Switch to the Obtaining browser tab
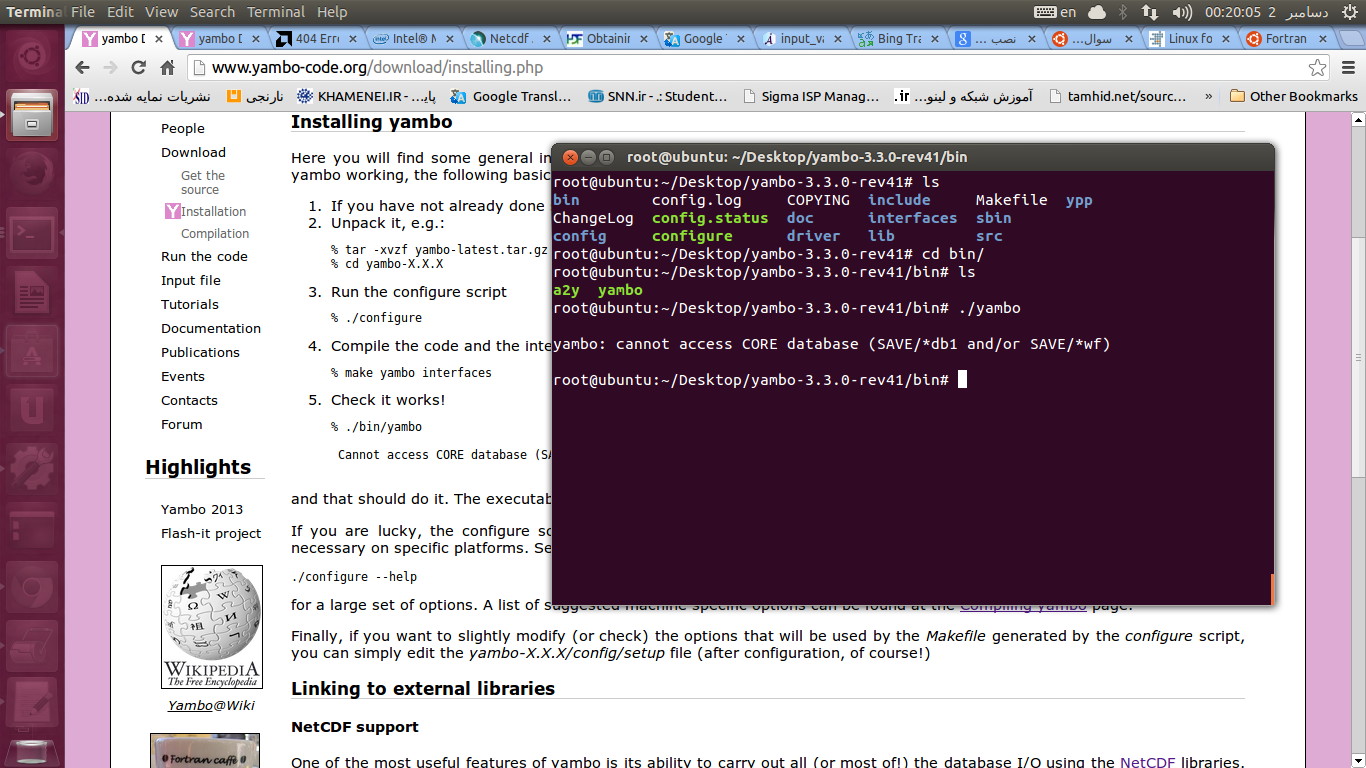The height and width of the screenshot is (768, 1366). click(606, 39)
